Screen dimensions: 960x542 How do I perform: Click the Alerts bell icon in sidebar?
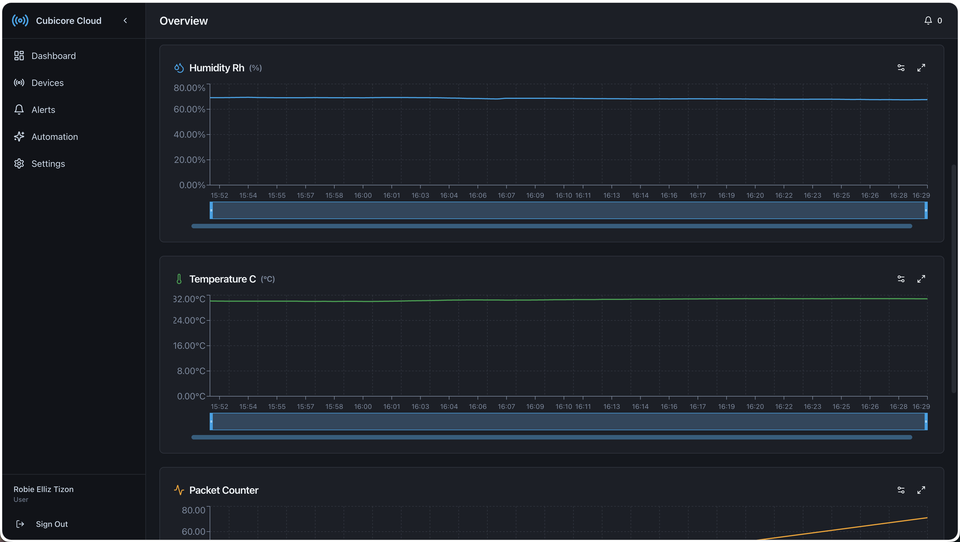click(x=19, y=110)
